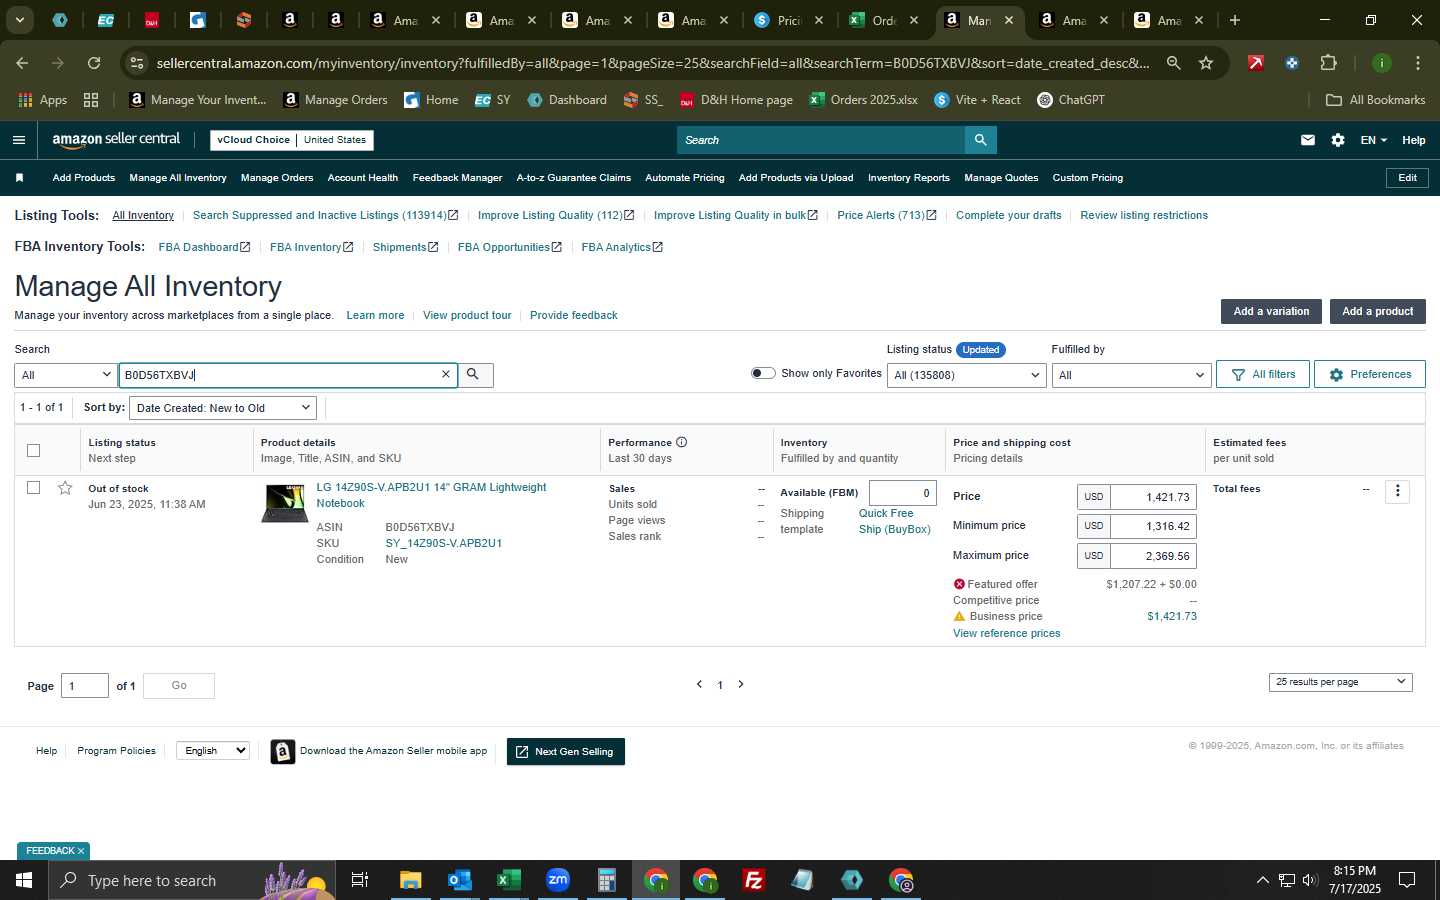Open a new browser tab
The image size is (1440, 900).
pos(1235,20)
